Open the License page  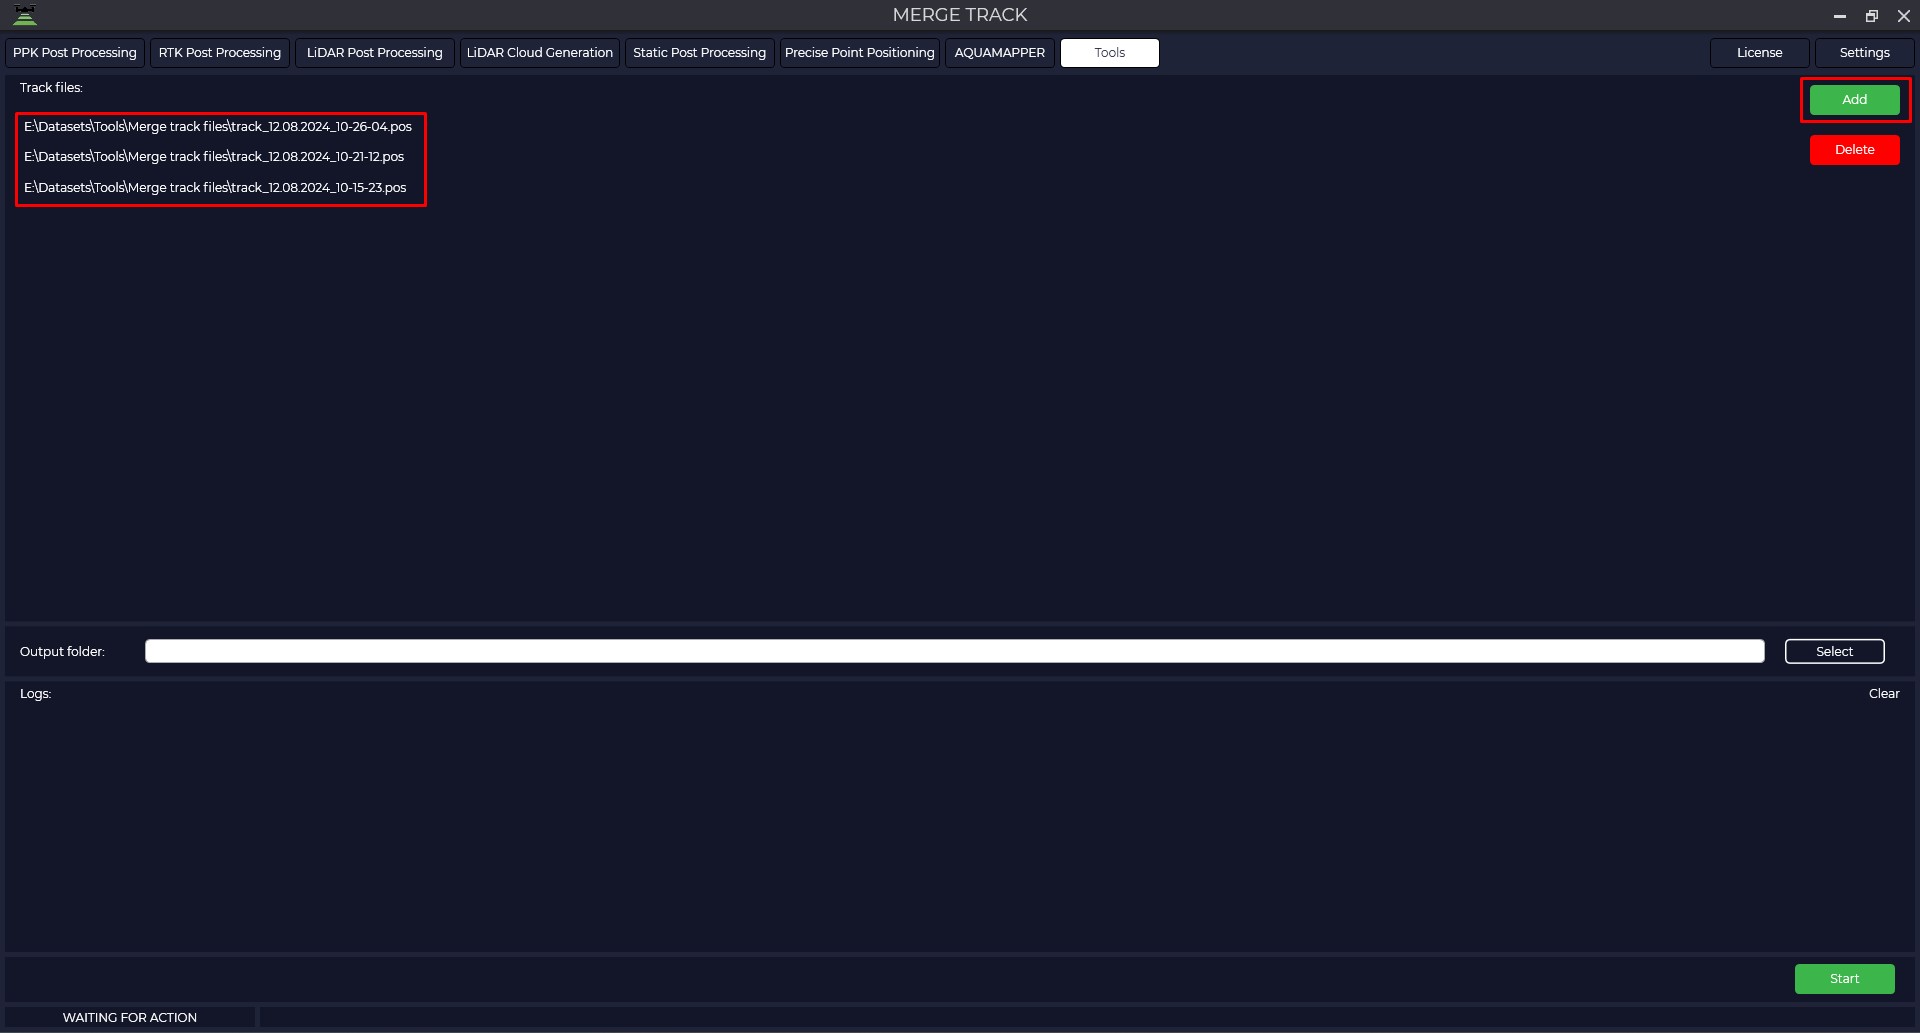pos(1760,53)
